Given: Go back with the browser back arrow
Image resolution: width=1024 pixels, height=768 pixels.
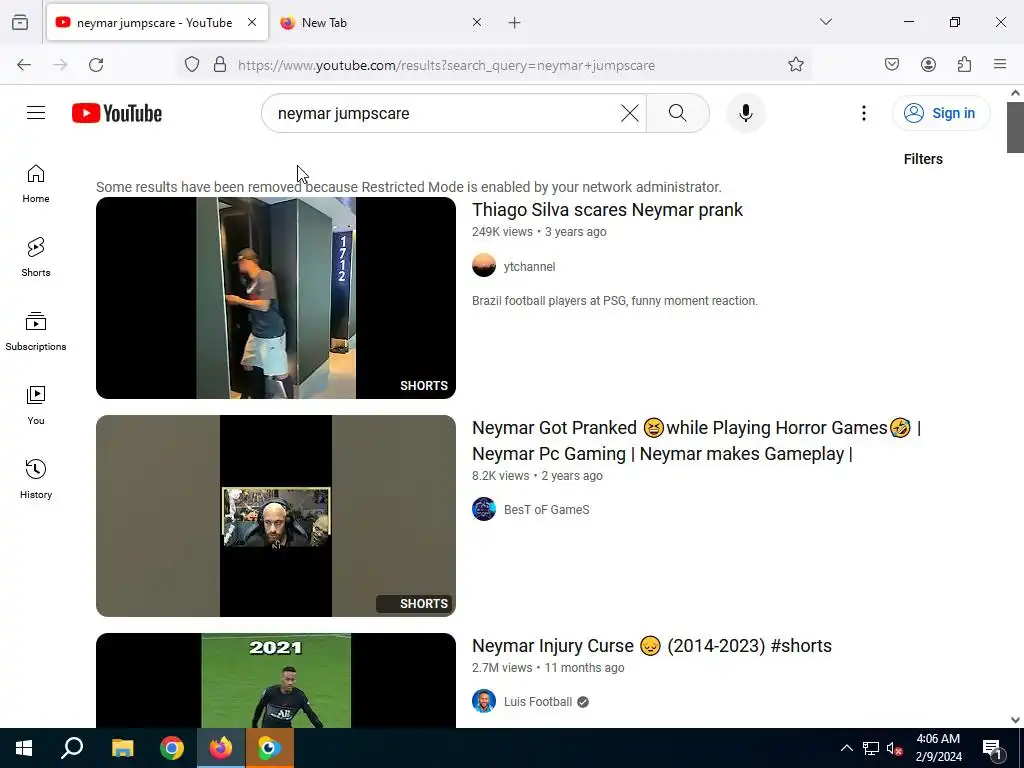Looking at the screenshot, I should (x=24, y=65).
